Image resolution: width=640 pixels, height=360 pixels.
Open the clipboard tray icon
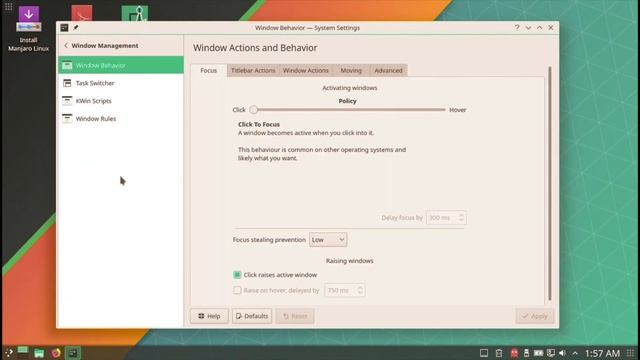point(499,353)
